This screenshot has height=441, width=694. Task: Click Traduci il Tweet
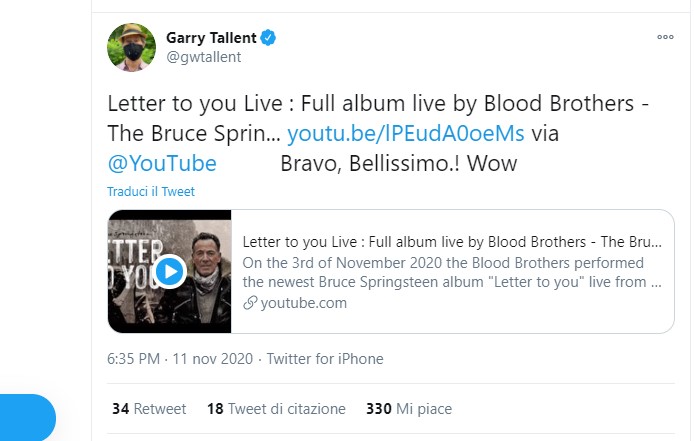(152, 191)
